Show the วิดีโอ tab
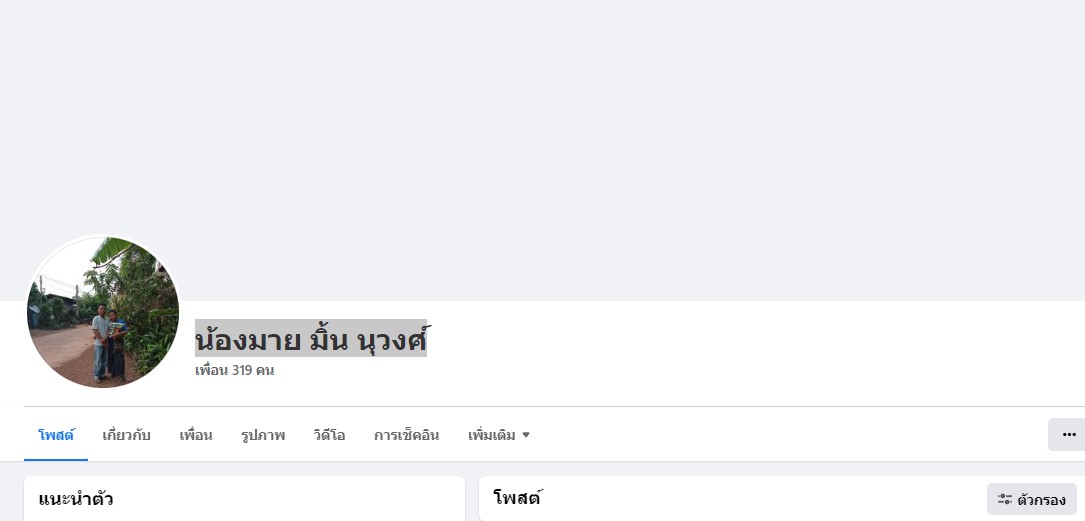The height and width of the screenshot is (521, 1085). 329,435
